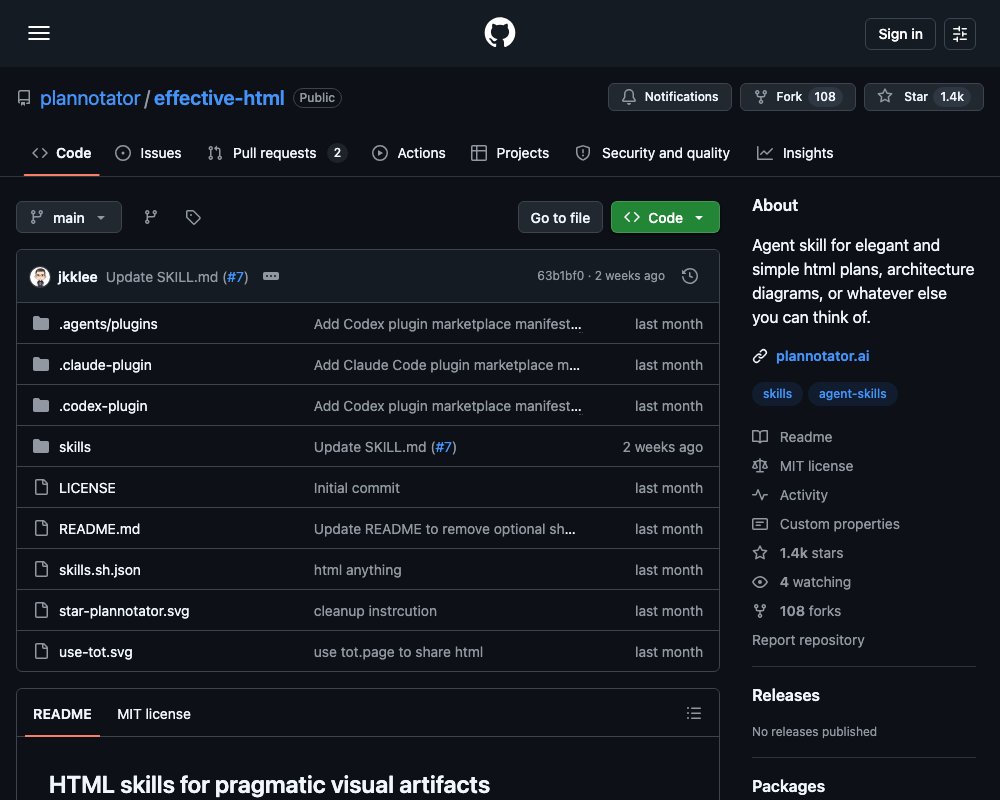Open the Packages heading link
Image resolution: width=1000 pixels, height=800 pixels.
(x=788, y=786)
